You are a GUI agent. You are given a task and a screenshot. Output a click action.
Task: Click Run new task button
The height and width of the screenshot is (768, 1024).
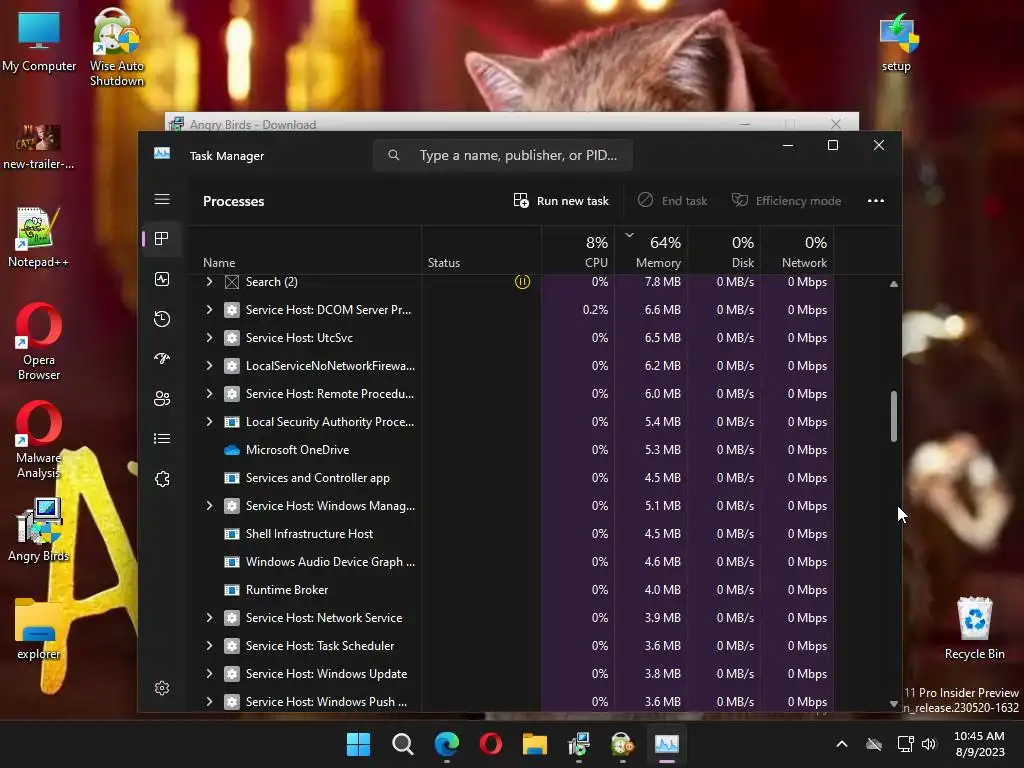(561, 200)
